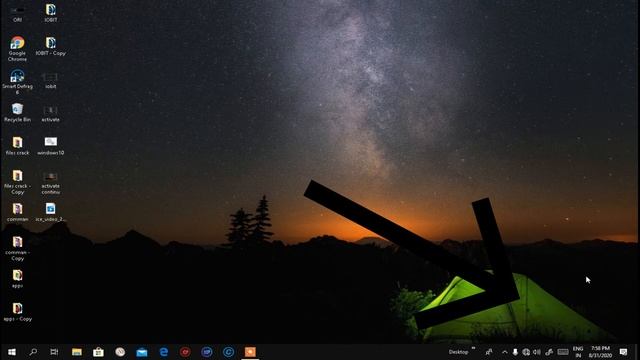The image size is (640, 360).
Task: Open the People icon in taskbar
Action: pos(489,352)
